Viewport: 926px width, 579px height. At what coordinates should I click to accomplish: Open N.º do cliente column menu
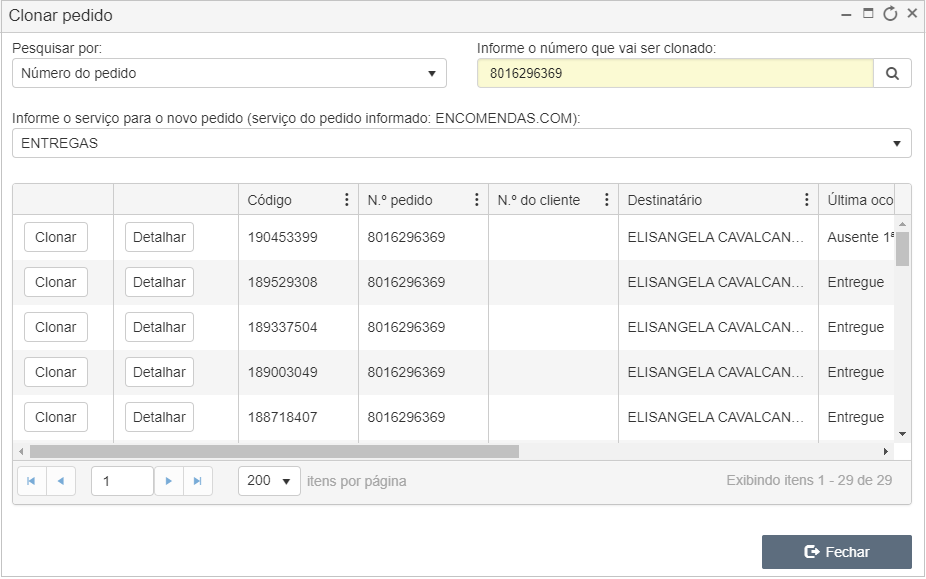pyautogui.click(x=607, y=200)
